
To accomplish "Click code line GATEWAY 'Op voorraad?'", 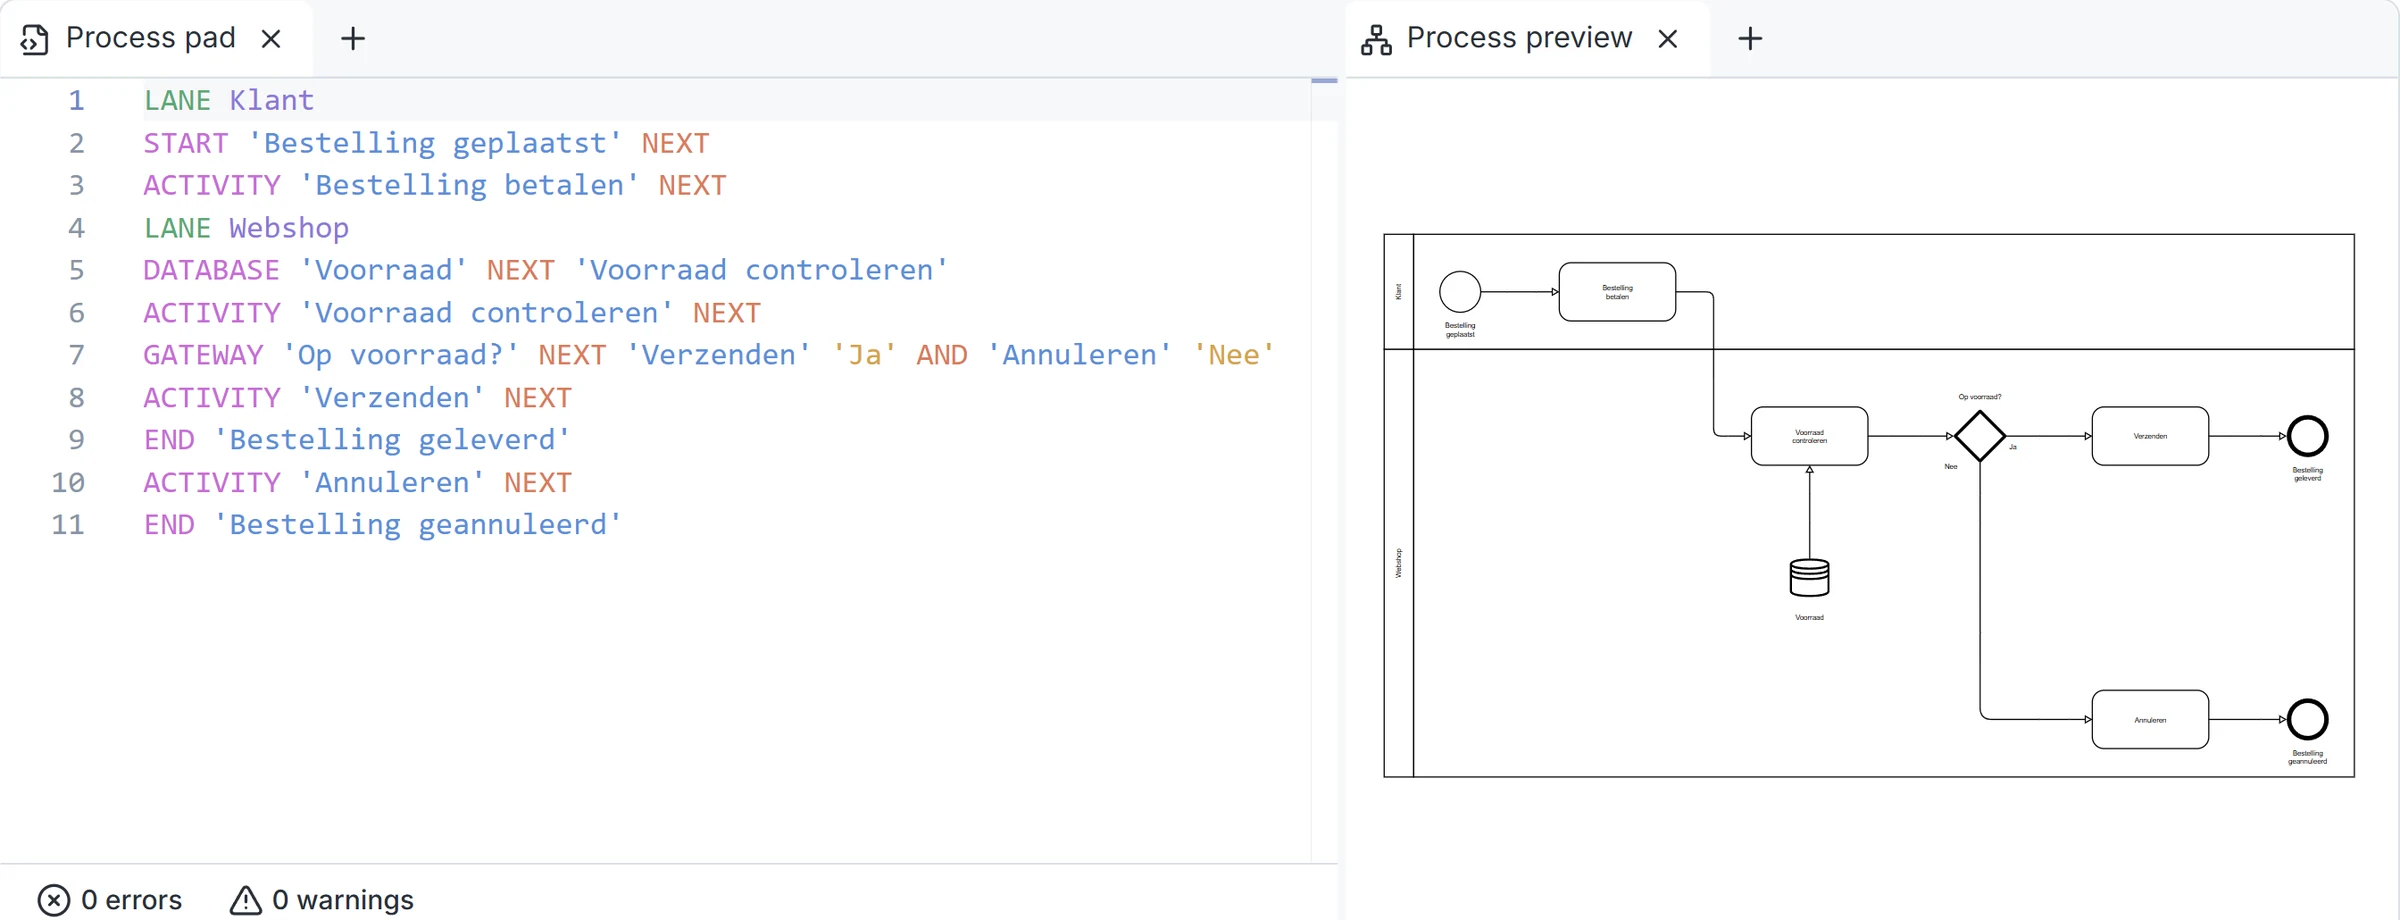I will tap(709, 355).
